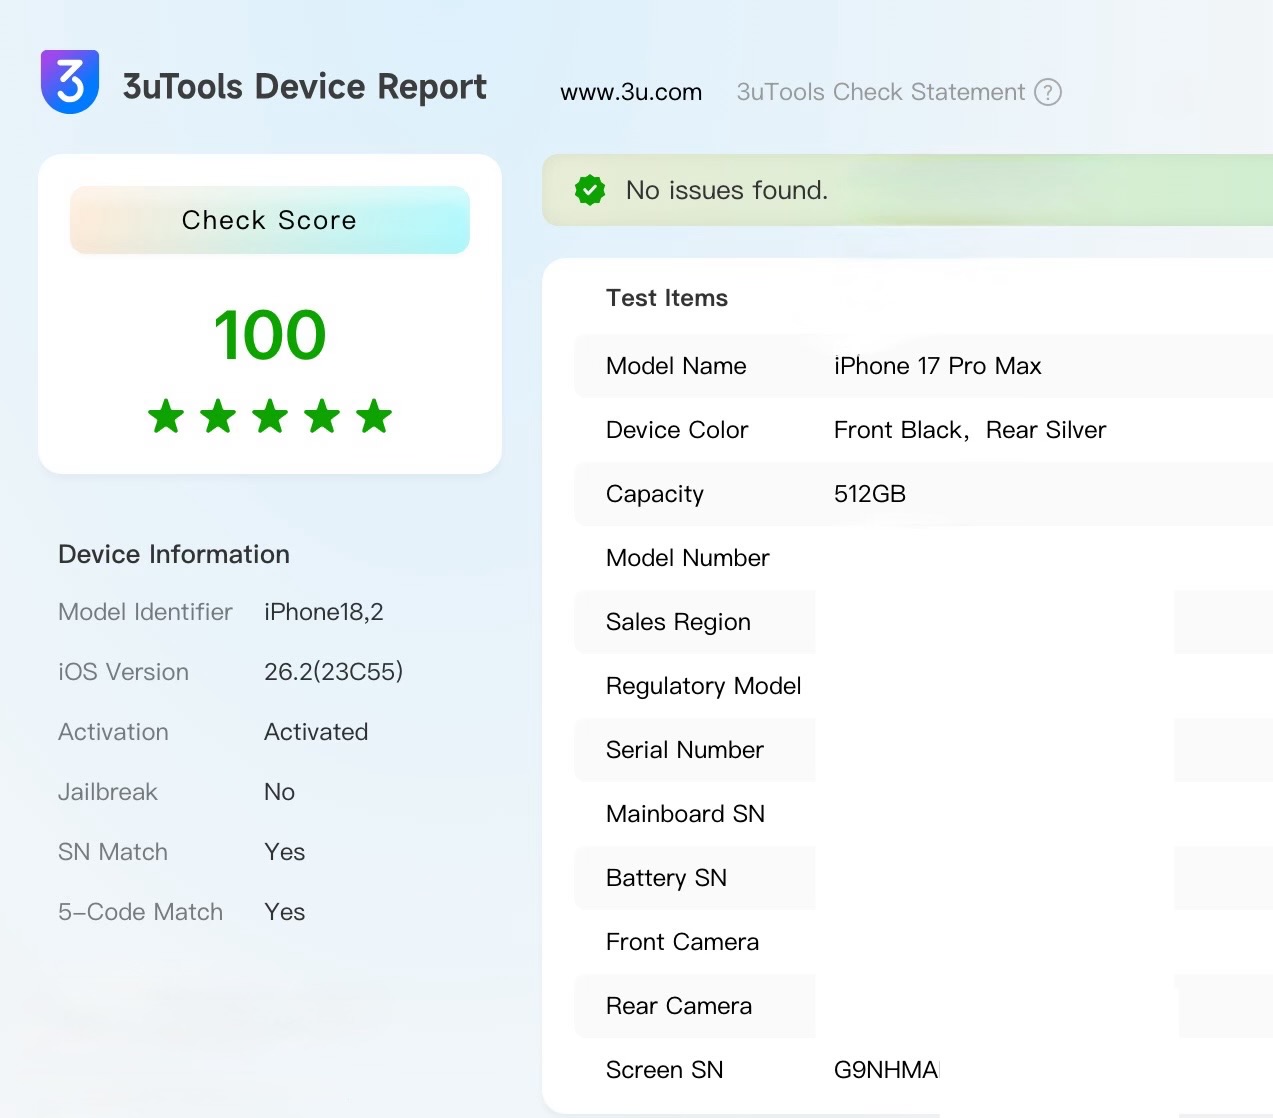Viewport: 1273px width, 1118px height.
Task: Select the Capacity row label
Action: [x=655, y=494]
